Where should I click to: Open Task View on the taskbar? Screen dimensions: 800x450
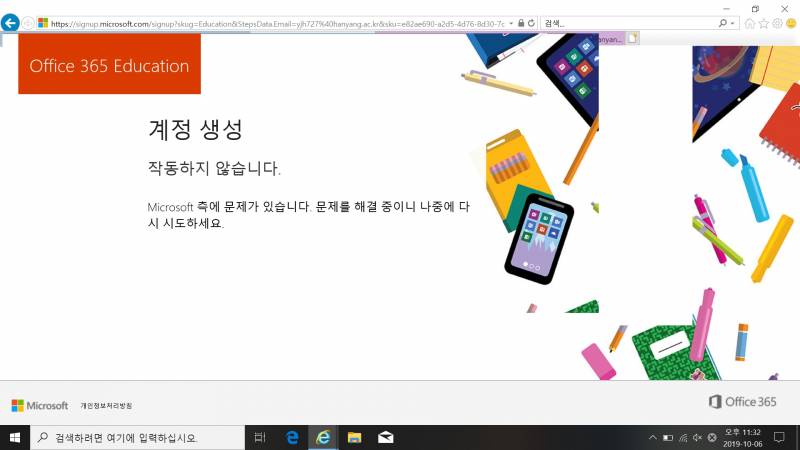[260, 437]
